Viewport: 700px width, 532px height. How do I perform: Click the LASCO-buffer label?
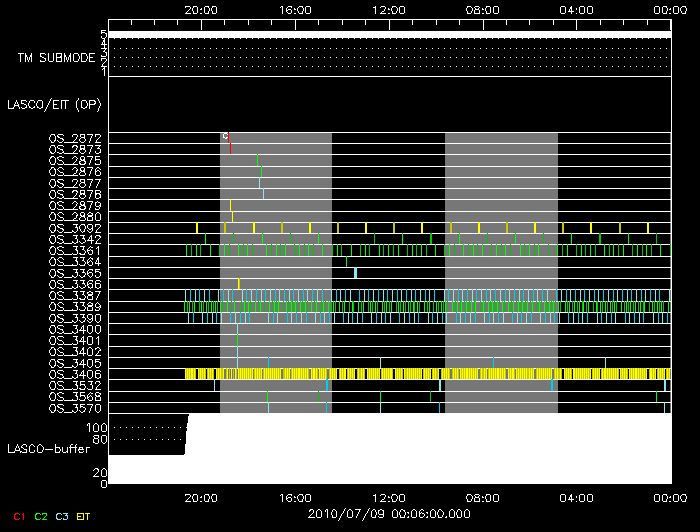[48, 449]
